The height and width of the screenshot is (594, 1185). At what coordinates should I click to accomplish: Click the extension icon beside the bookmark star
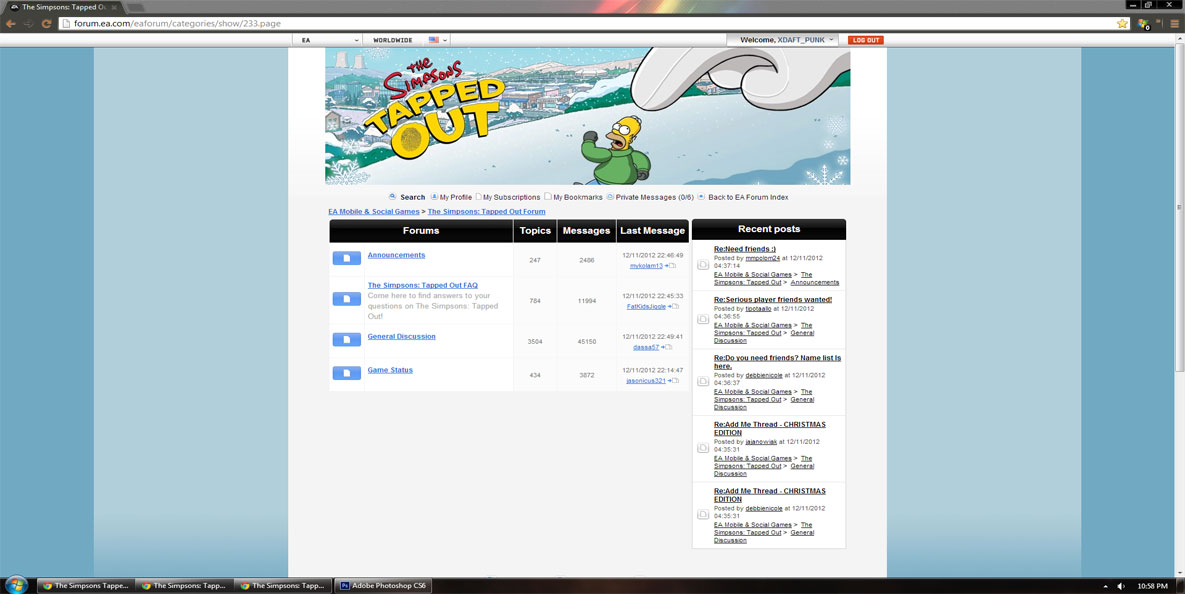[1143, 24]
